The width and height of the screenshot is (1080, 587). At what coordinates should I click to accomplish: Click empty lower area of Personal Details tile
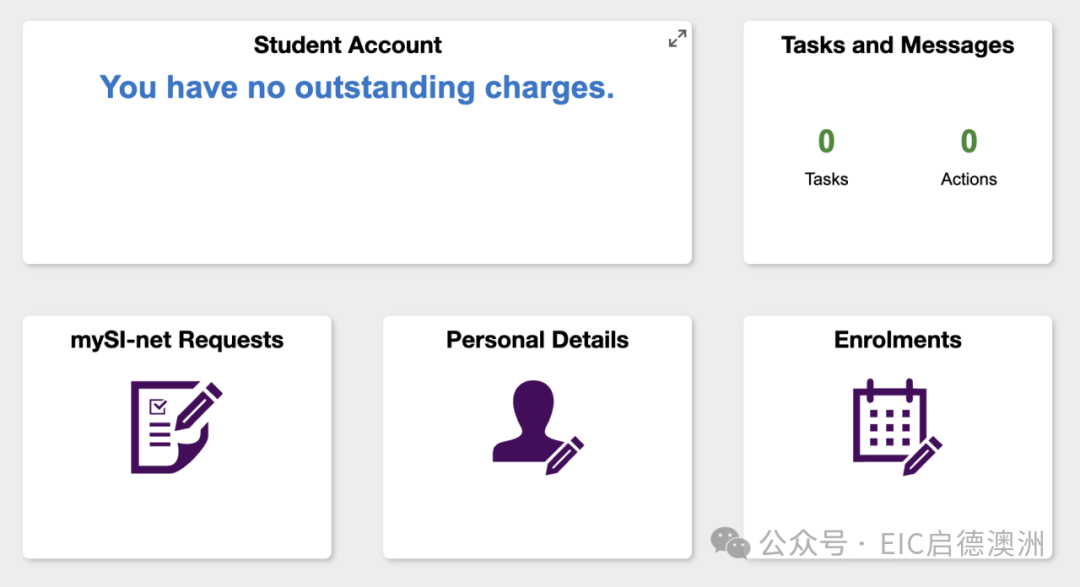537,517
